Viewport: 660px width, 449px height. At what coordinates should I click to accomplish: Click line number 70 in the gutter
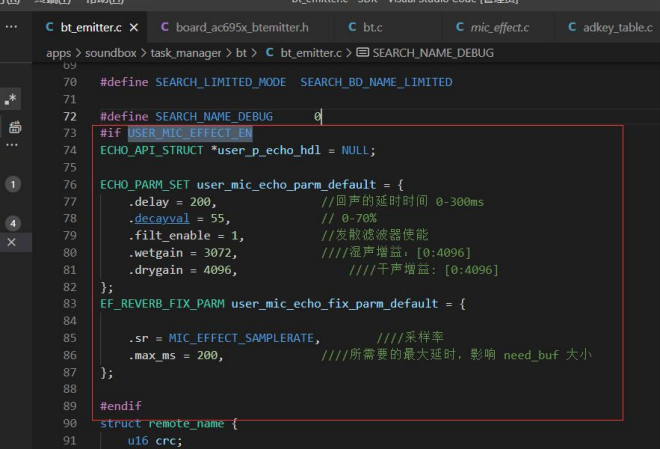tap(70, 82)
